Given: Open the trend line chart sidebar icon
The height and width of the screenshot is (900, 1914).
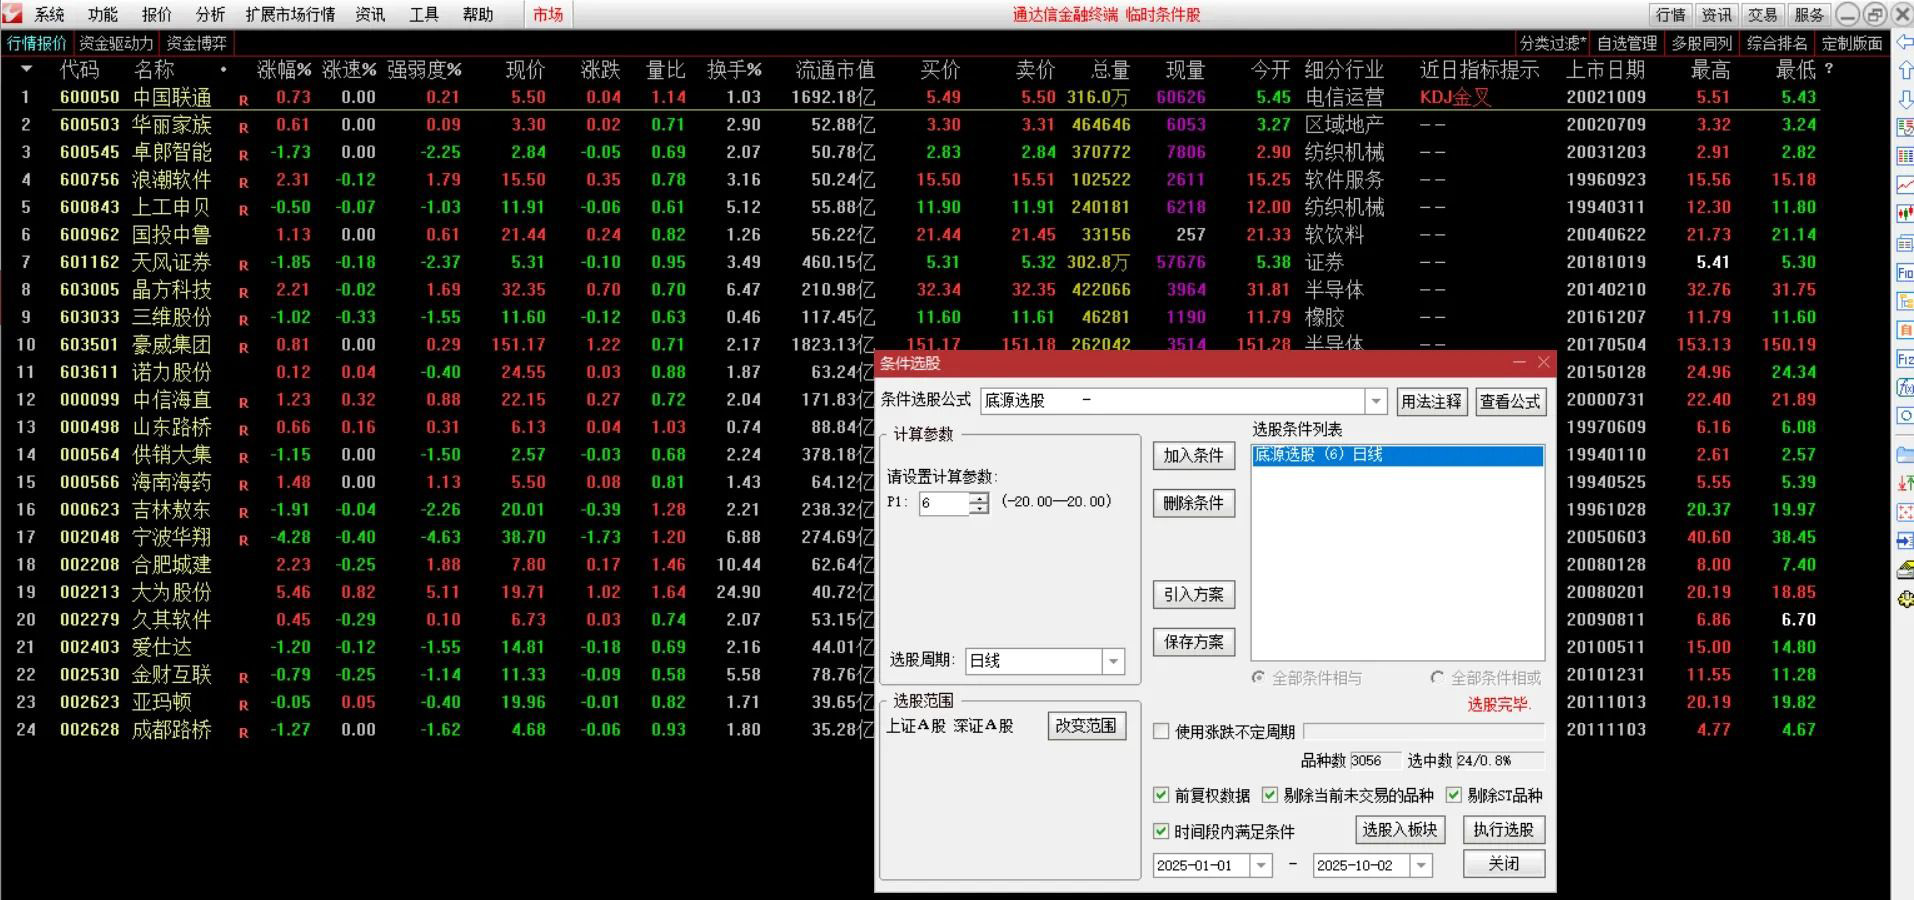Looking at the screenshot, I should tap(1904, 186).
